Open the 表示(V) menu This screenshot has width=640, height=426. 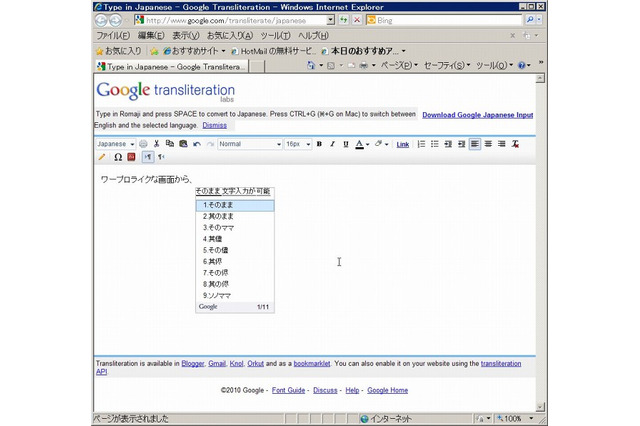point(186,36)
